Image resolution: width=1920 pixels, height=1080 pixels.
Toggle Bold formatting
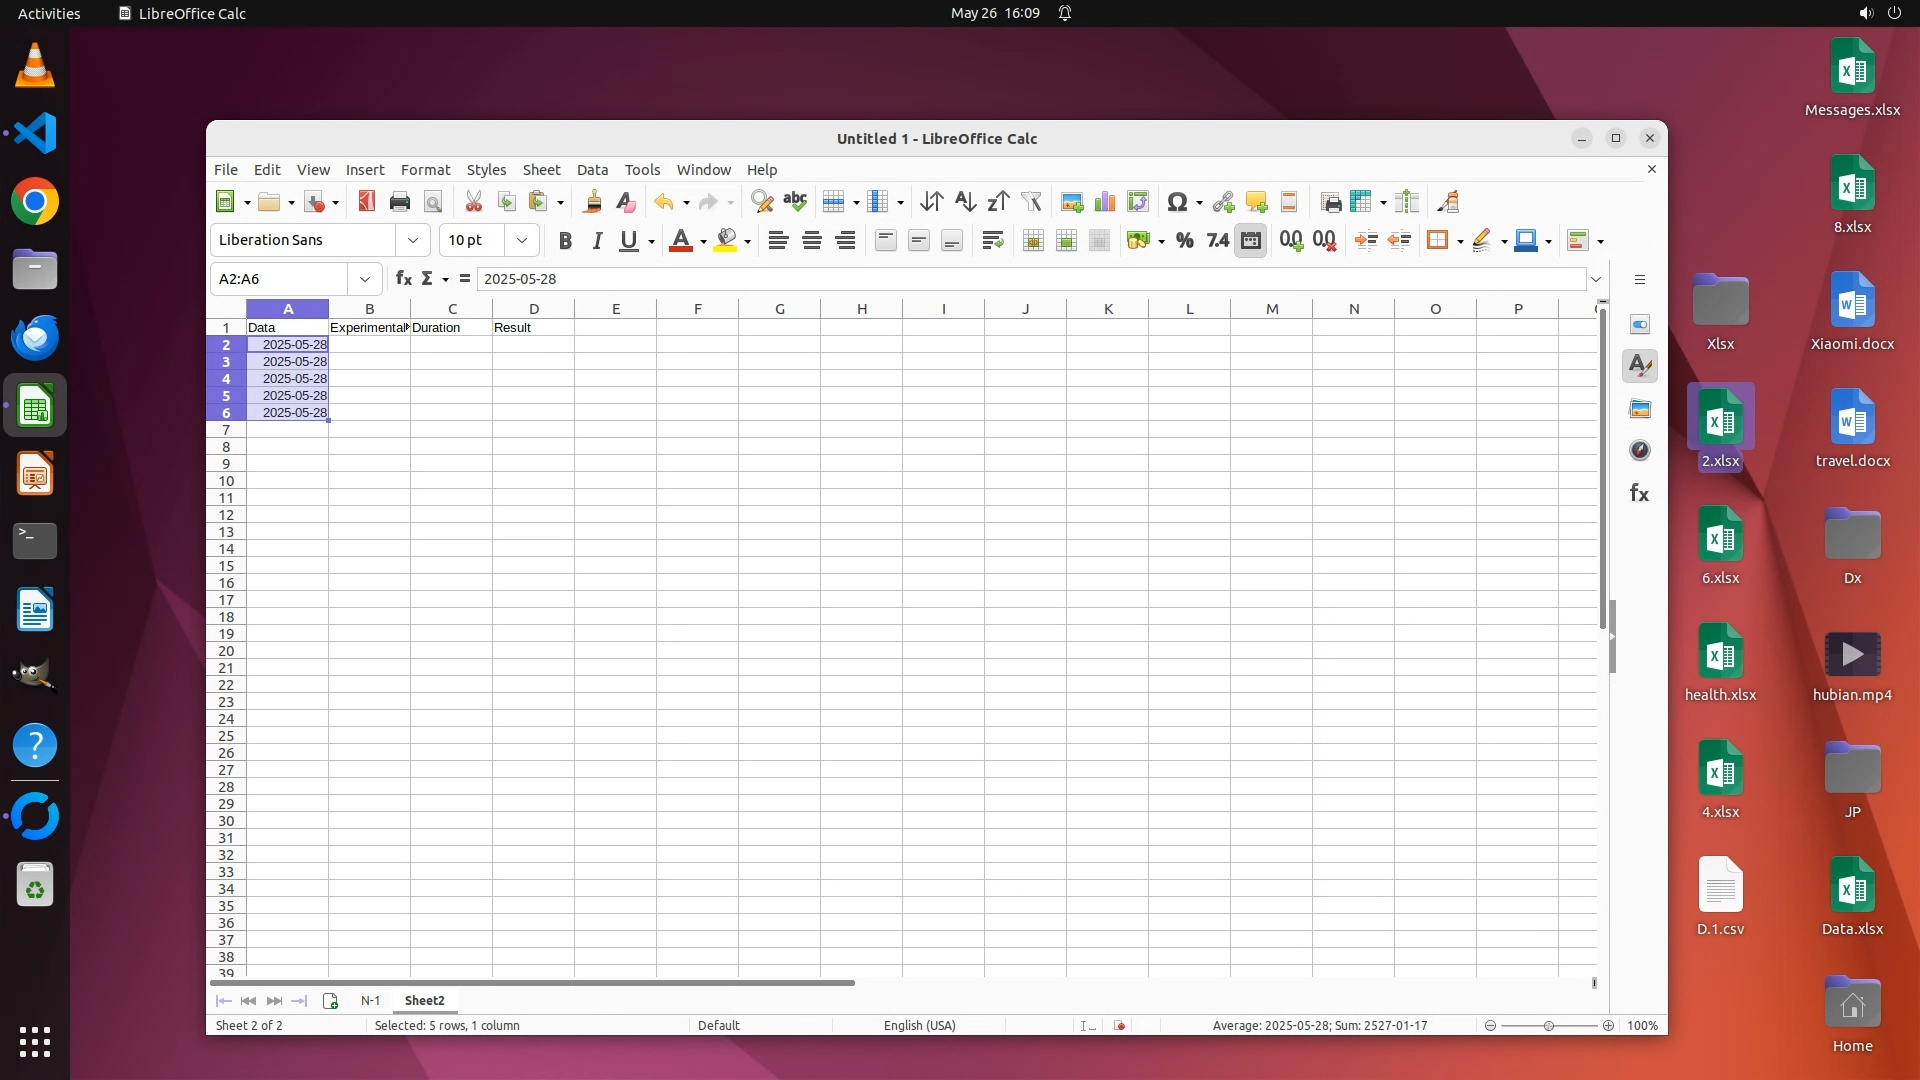coord(565,240)
